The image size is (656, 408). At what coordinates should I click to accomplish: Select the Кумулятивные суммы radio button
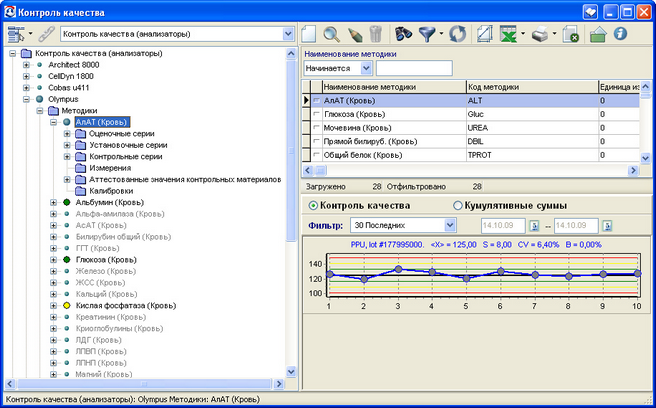pos(459,205)
